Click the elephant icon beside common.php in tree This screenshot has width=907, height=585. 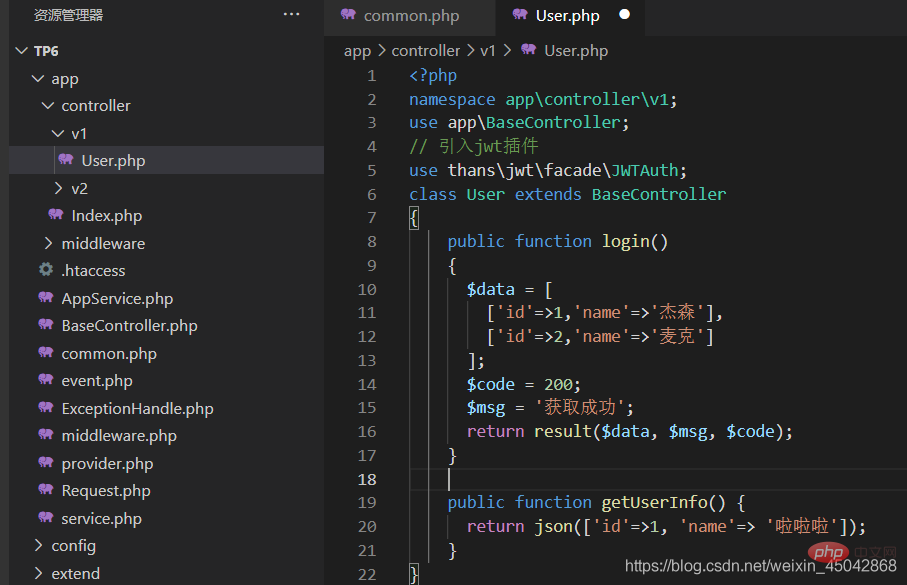pos(46,352)
